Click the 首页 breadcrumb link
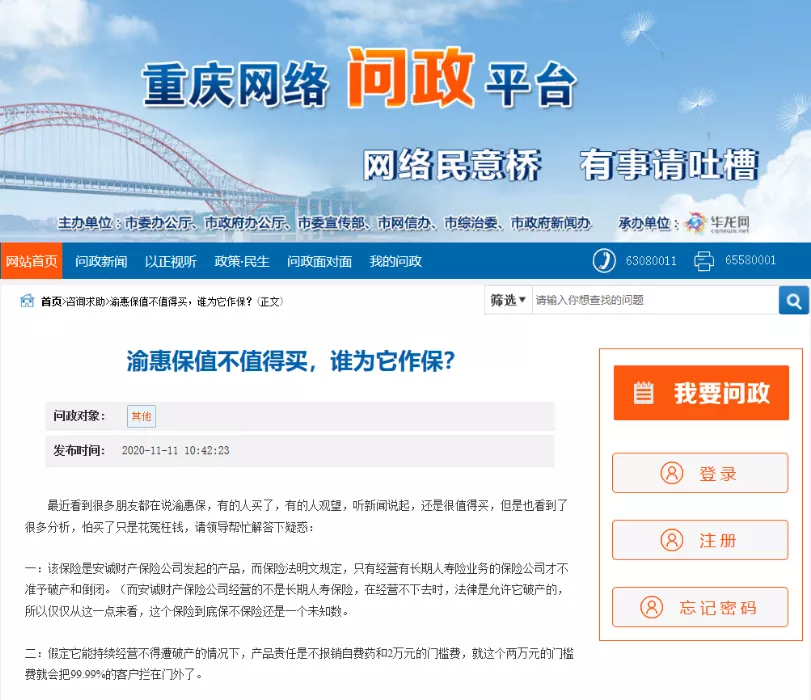Image resolution: width=811 pixels, height=700 pixels. coord(51,301)
